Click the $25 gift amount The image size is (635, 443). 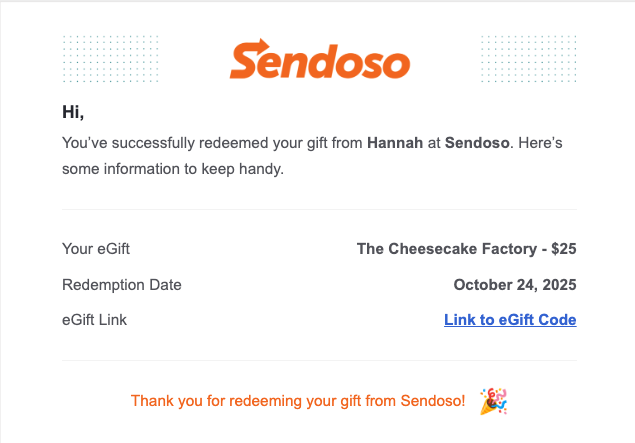point(564,248)
